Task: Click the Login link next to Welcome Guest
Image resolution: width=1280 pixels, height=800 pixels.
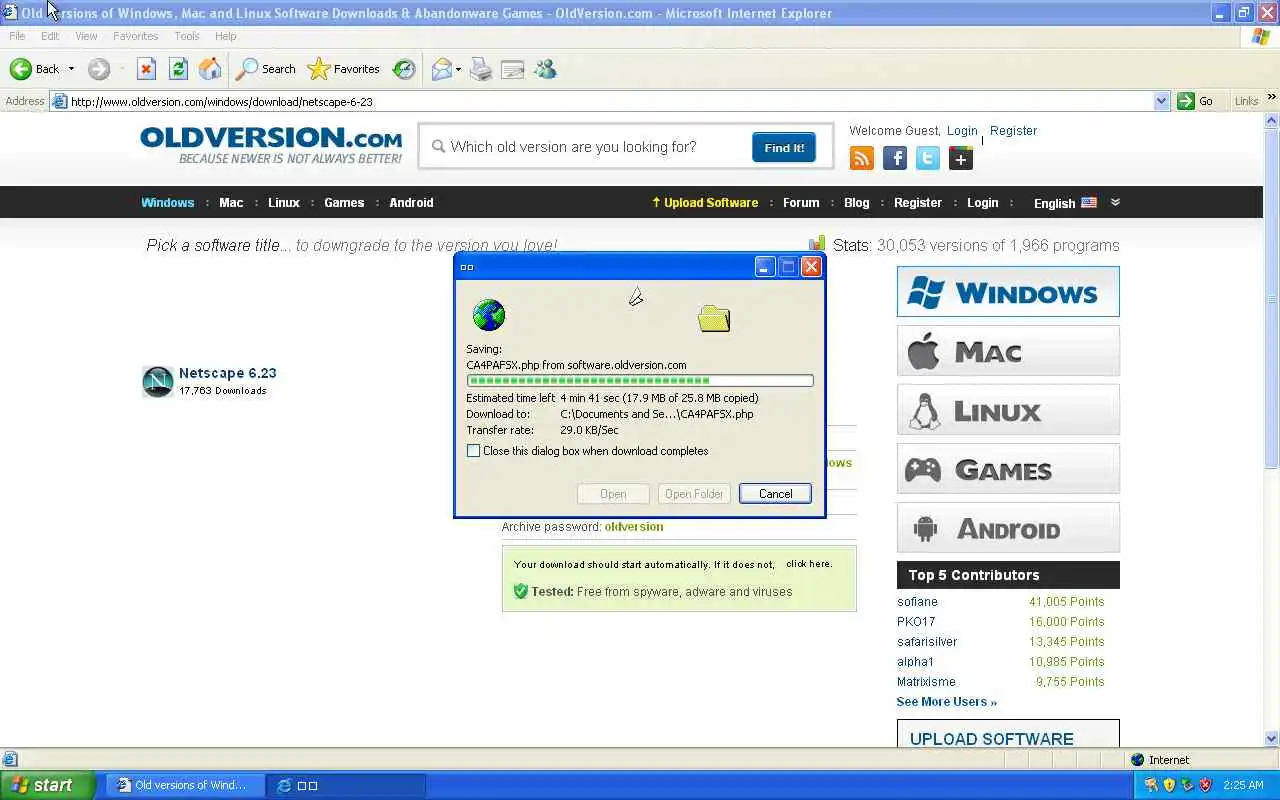Action: [962, 131]
